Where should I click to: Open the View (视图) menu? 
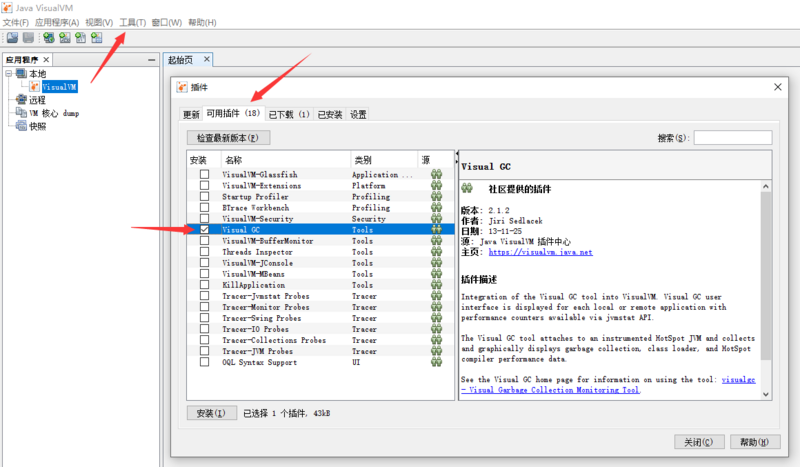tap(99, 22)
